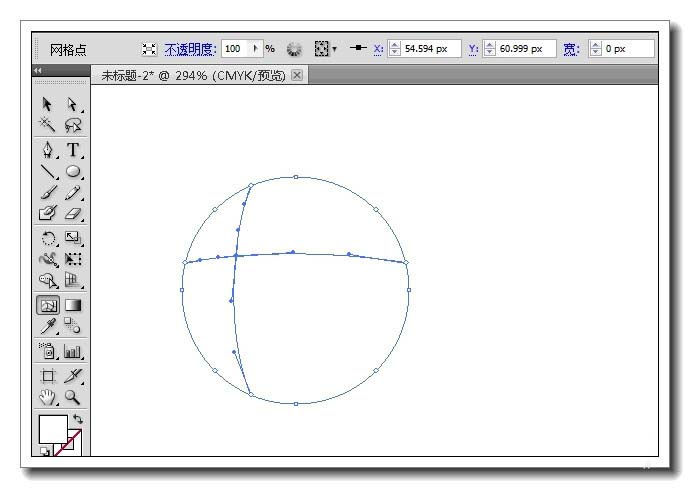Select the Gradient tool
This screenshot has height=488, width=690.
pyautogui.click(x=73, y=305)
